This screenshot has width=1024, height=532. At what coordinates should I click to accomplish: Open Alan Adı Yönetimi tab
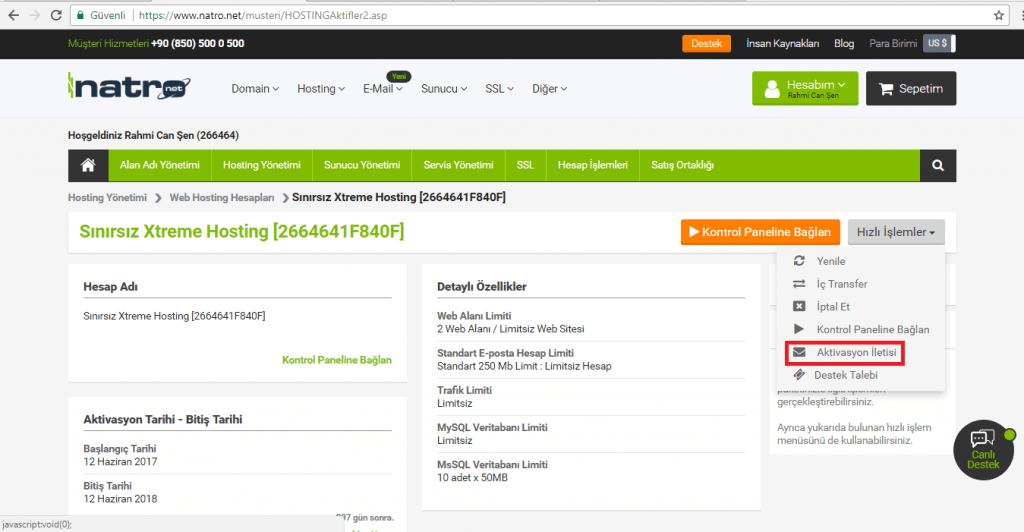tap(160, 165)
